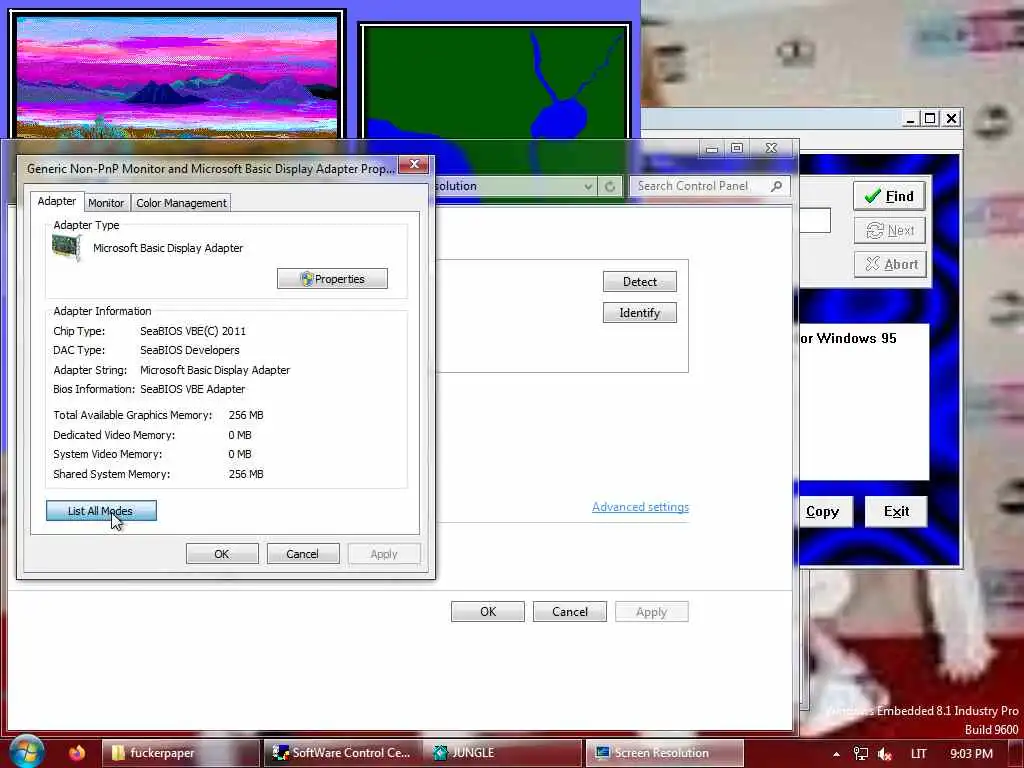Click the 'SeaBIOS VBE(C) 2011' chip type value

pos(193,331)
